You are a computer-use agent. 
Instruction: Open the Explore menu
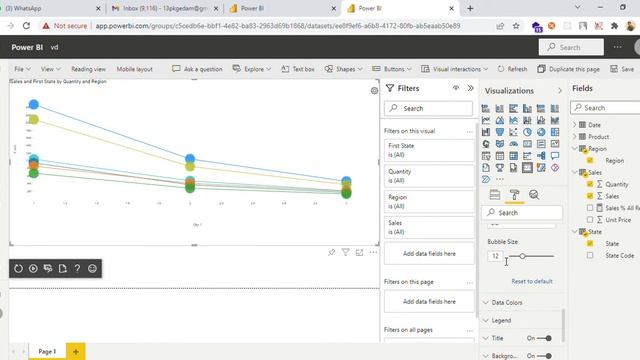252,69
